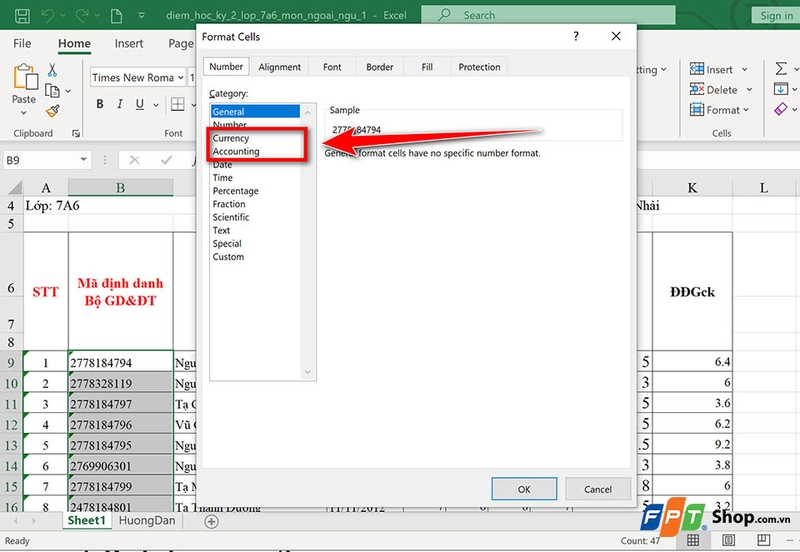Click the Cancel X icon in formula bar
The width and height of the screenshot is (800, 552).
coord(135,160)
